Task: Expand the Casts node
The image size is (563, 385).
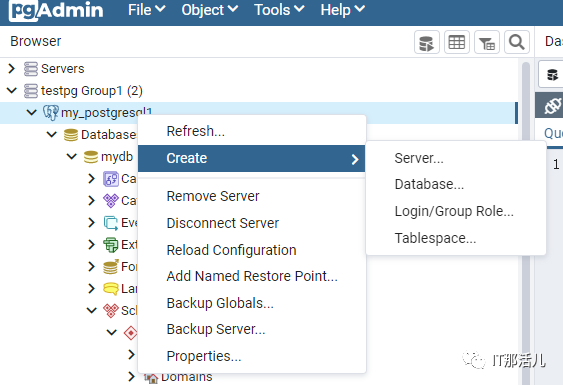Action: coord(92,178)
